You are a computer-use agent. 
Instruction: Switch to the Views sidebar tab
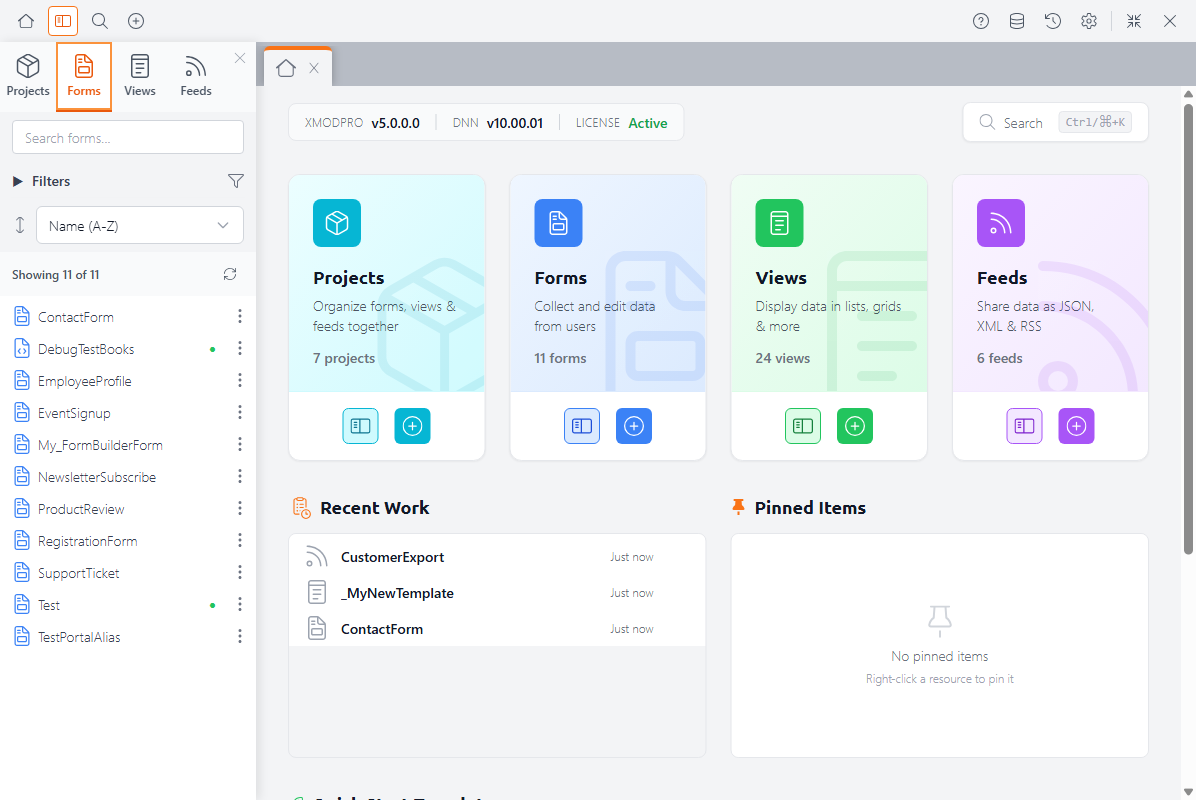pyautogui.click(x=140, y=76)
